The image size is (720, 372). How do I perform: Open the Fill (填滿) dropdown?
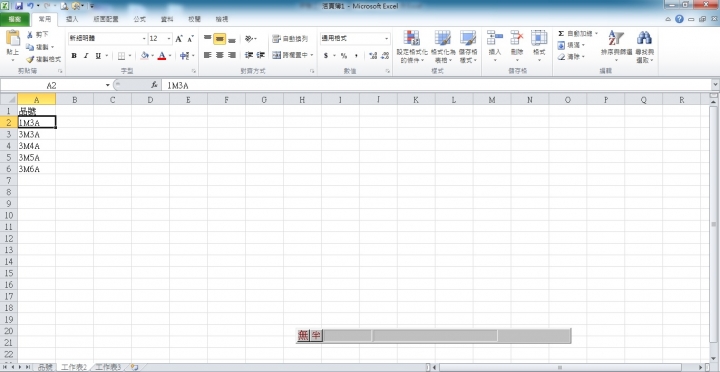point(572,45)
